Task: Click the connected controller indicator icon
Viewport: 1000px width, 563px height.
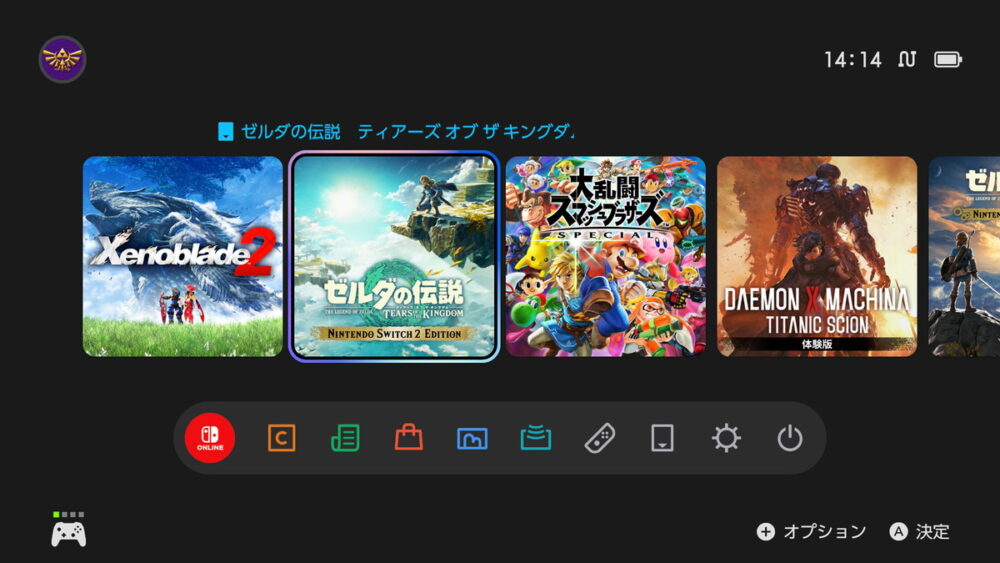Action: (69, 529)
